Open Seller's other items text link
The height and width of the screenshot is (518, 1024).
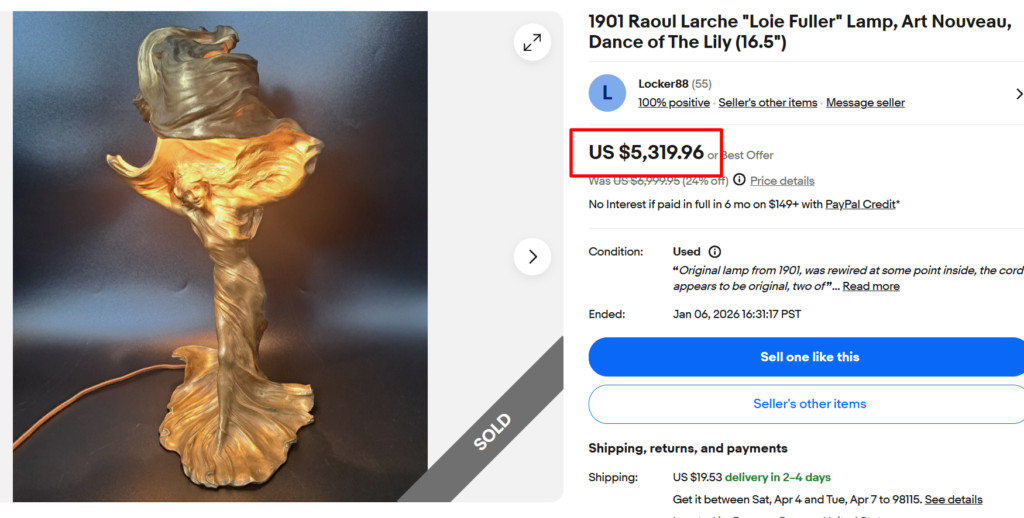(x=767, y=103)
